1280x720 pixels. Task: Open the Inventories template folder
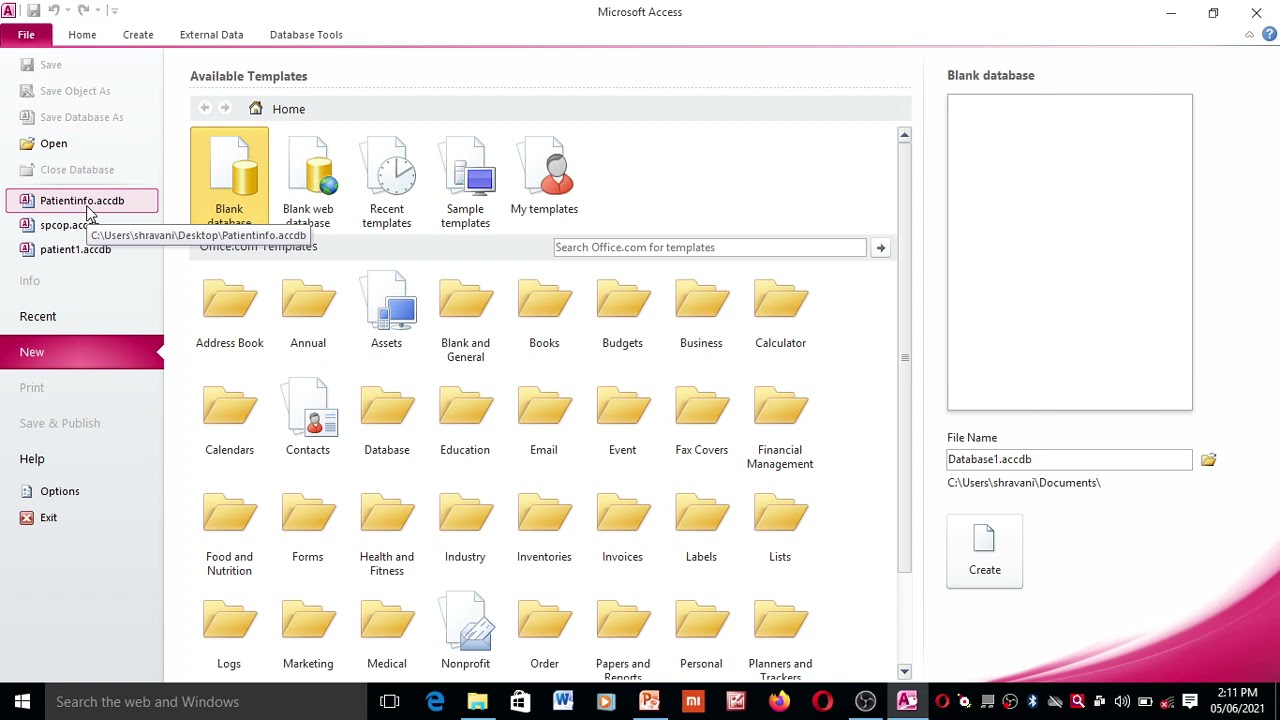tap(544, 527)
